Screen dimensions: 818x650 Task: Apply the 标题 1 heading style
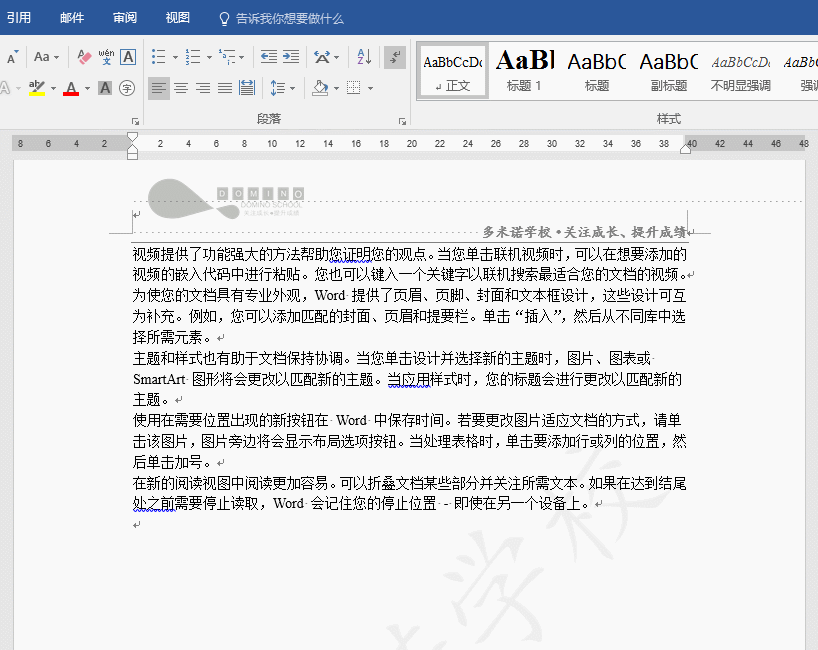point(524,70)
